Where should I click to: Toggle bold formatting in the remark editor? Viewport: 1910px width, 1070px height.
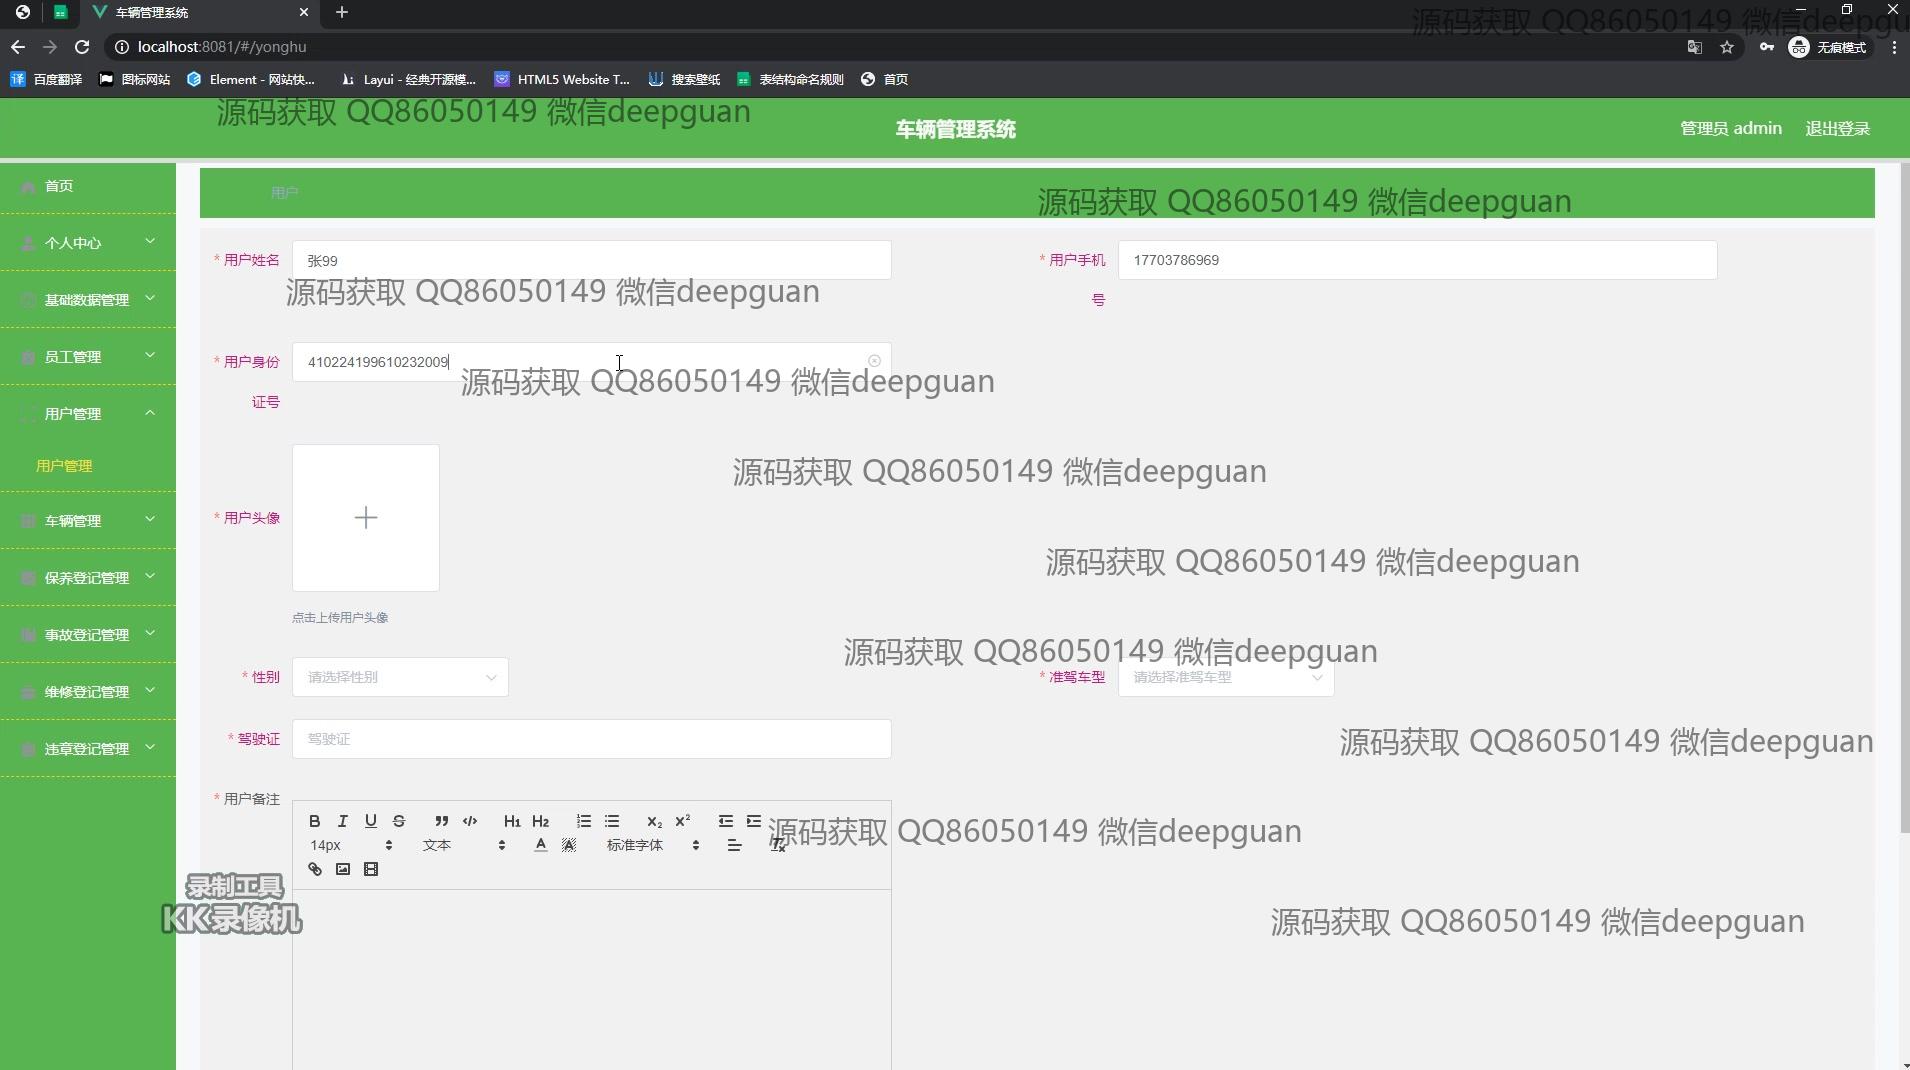tap(314, 821)
